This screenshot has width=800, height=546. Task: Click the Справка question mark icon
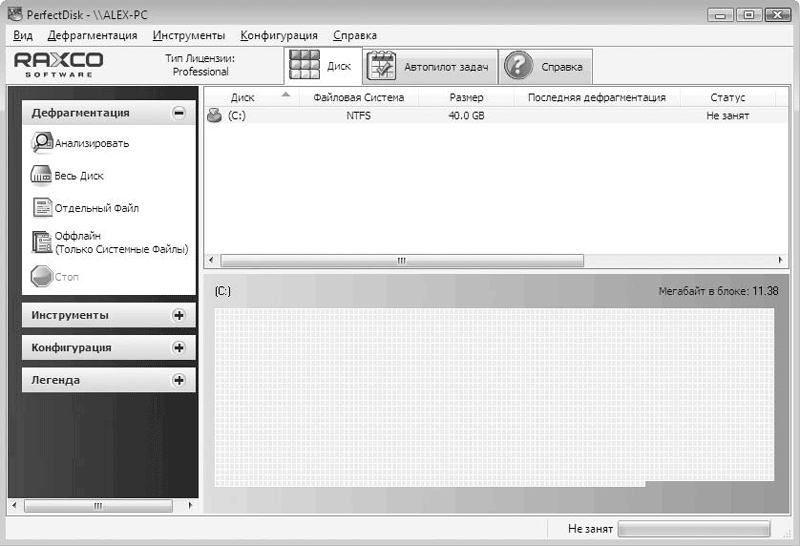click(x=517, y=67)
